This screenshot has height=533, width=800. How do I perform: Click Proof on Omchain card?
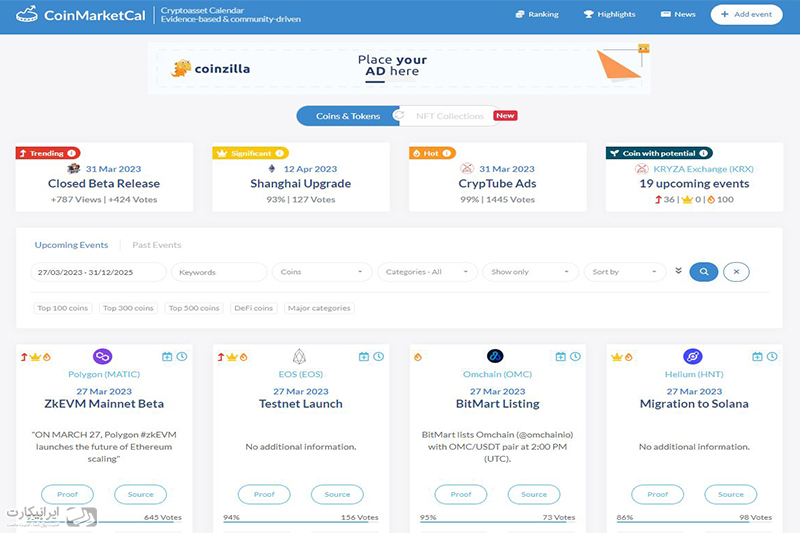click(x=461, y=494)
